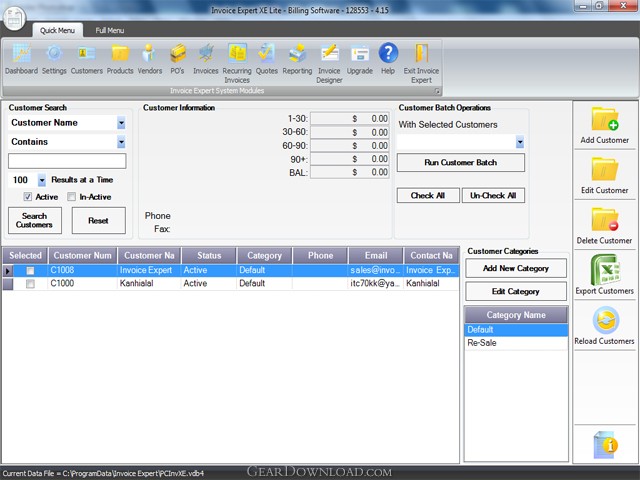The height and width of the screenshot is (480, 640).
Task: Click the ribbon group dialog launcher
Action: [x=437, y=91]
